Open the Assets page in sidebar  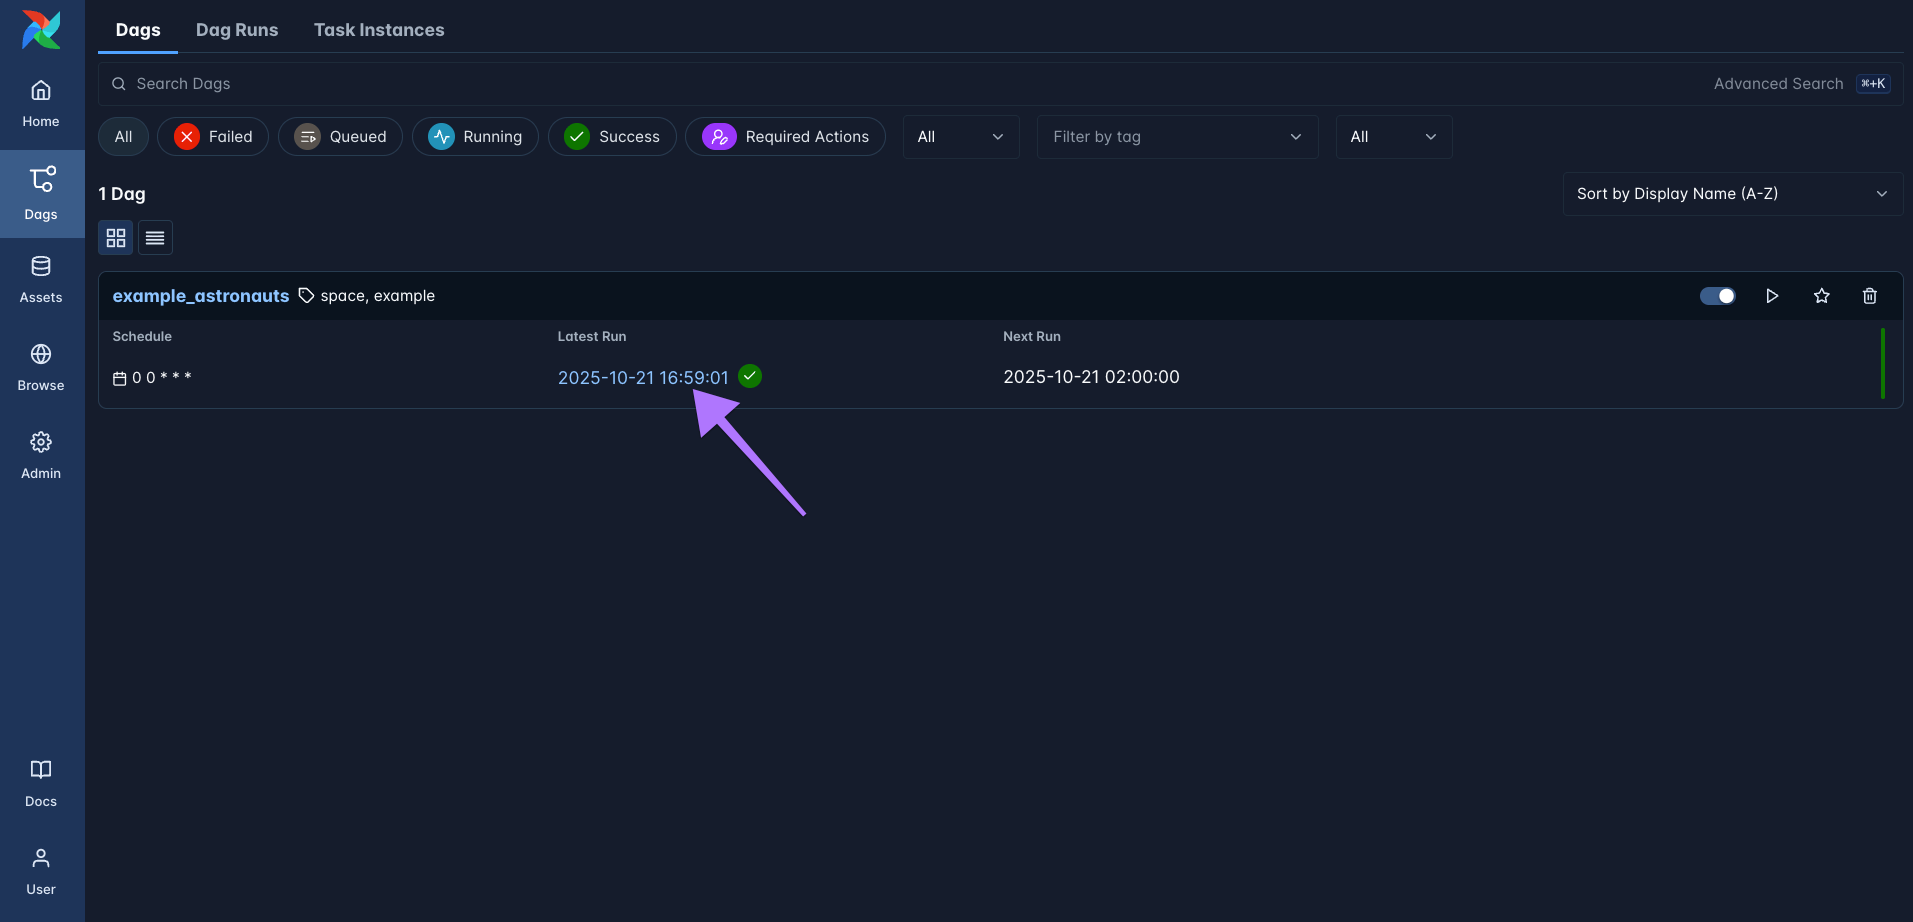point(41,279)
